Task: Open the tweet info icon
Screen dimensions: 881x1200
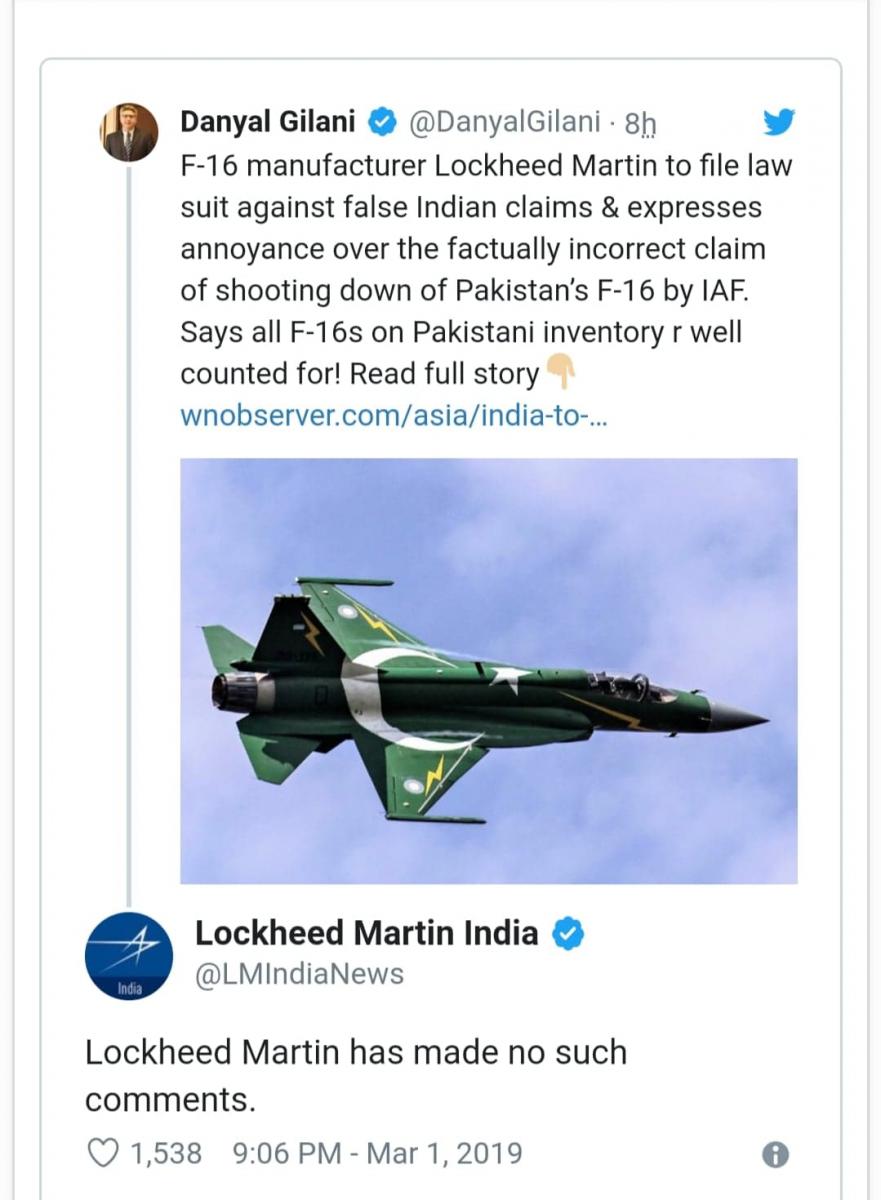Action: pyautogui.click(x=775, y=1155)
